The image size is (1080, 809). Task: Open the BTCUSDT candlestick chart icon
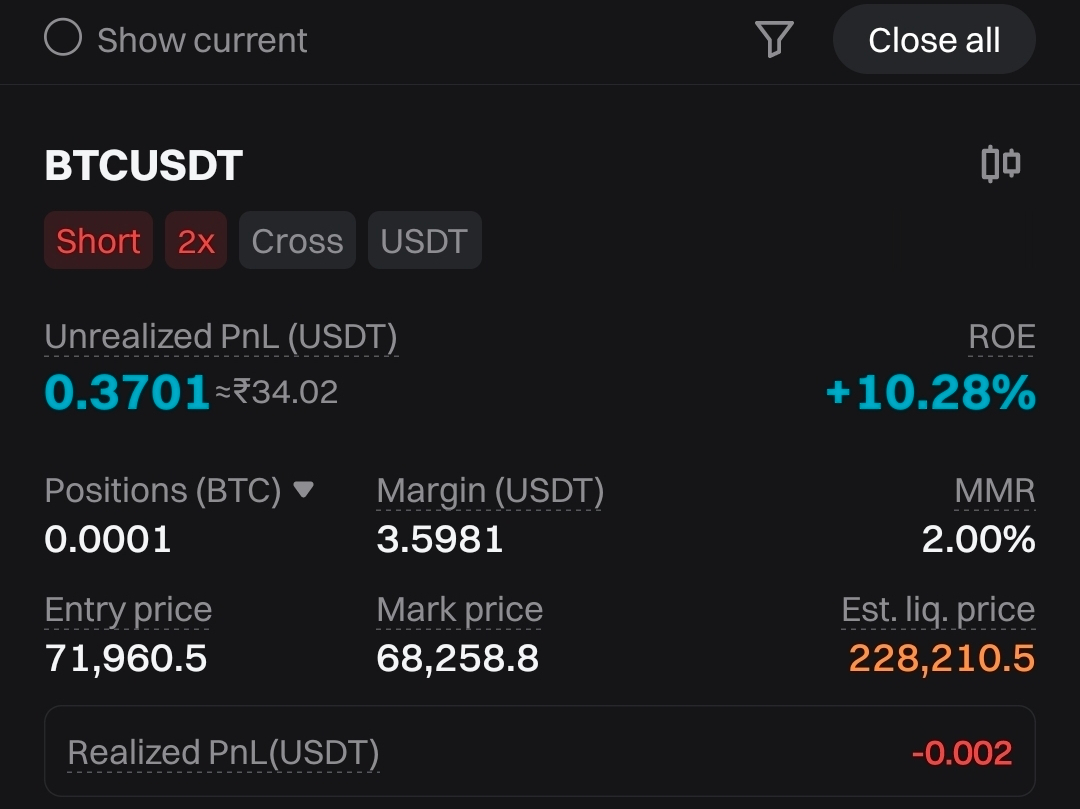click(1000, 164)
